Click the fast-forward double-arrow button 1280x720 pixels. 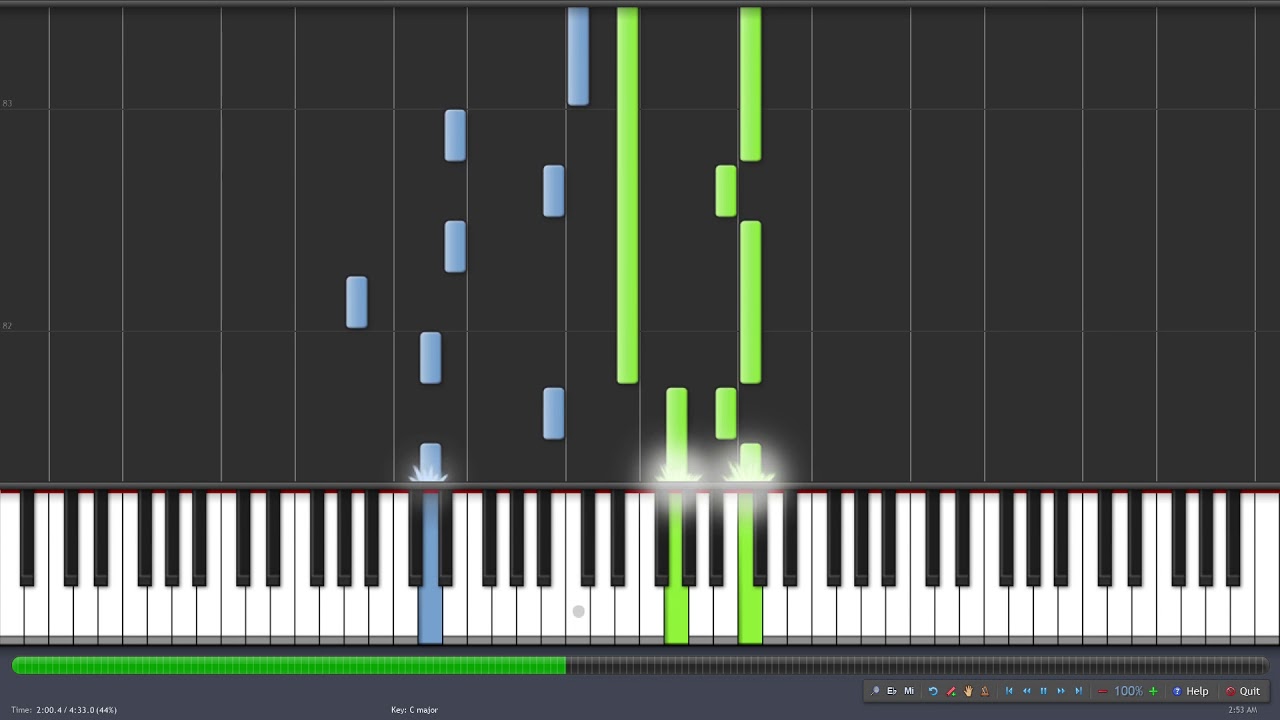pos(1061,691)
